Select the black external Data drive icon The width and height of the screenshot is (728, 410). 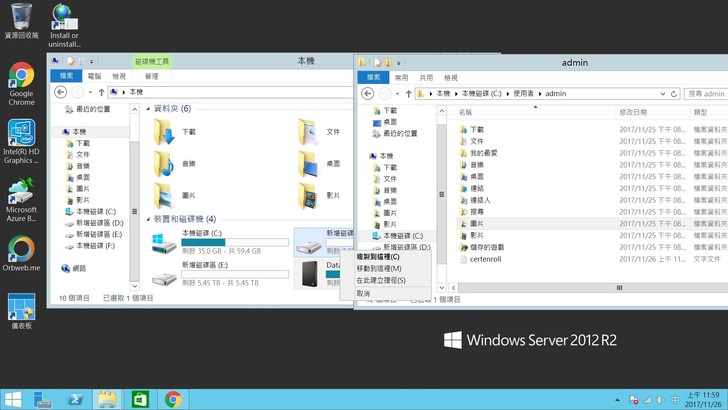tap(310, 274)
